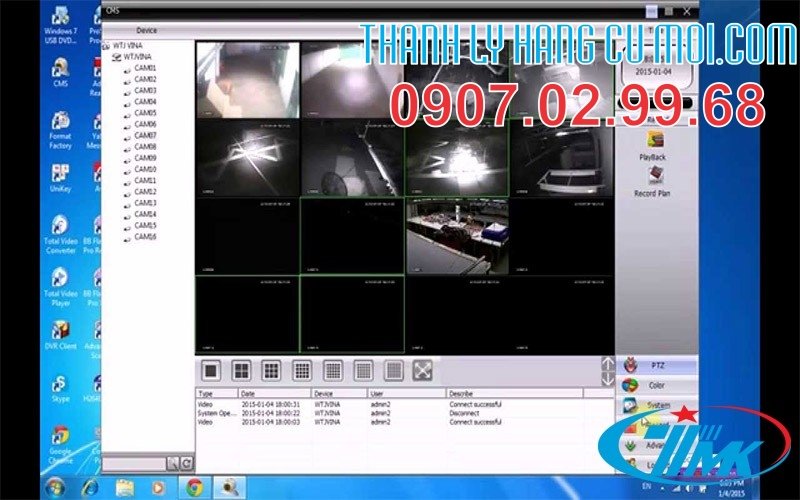Select CAM07 in device tree
The width and height of the screenshot is (800, 500).
145,135
